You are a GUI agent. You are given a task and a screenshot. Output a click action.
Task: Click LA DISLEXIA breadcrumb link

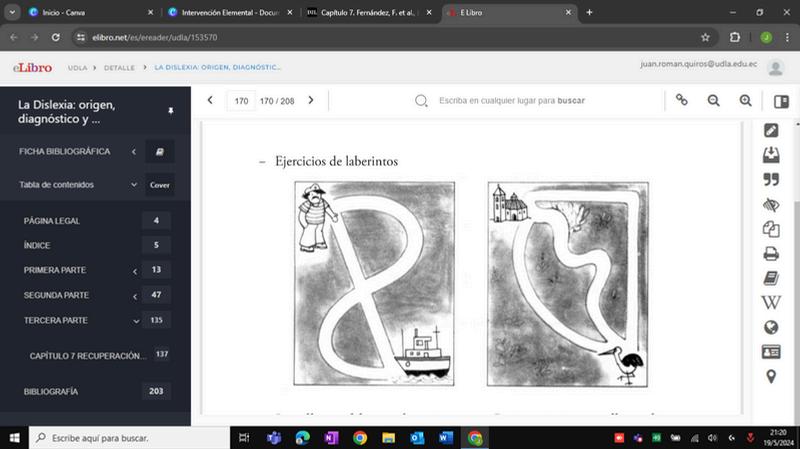[x=217, y=67]
